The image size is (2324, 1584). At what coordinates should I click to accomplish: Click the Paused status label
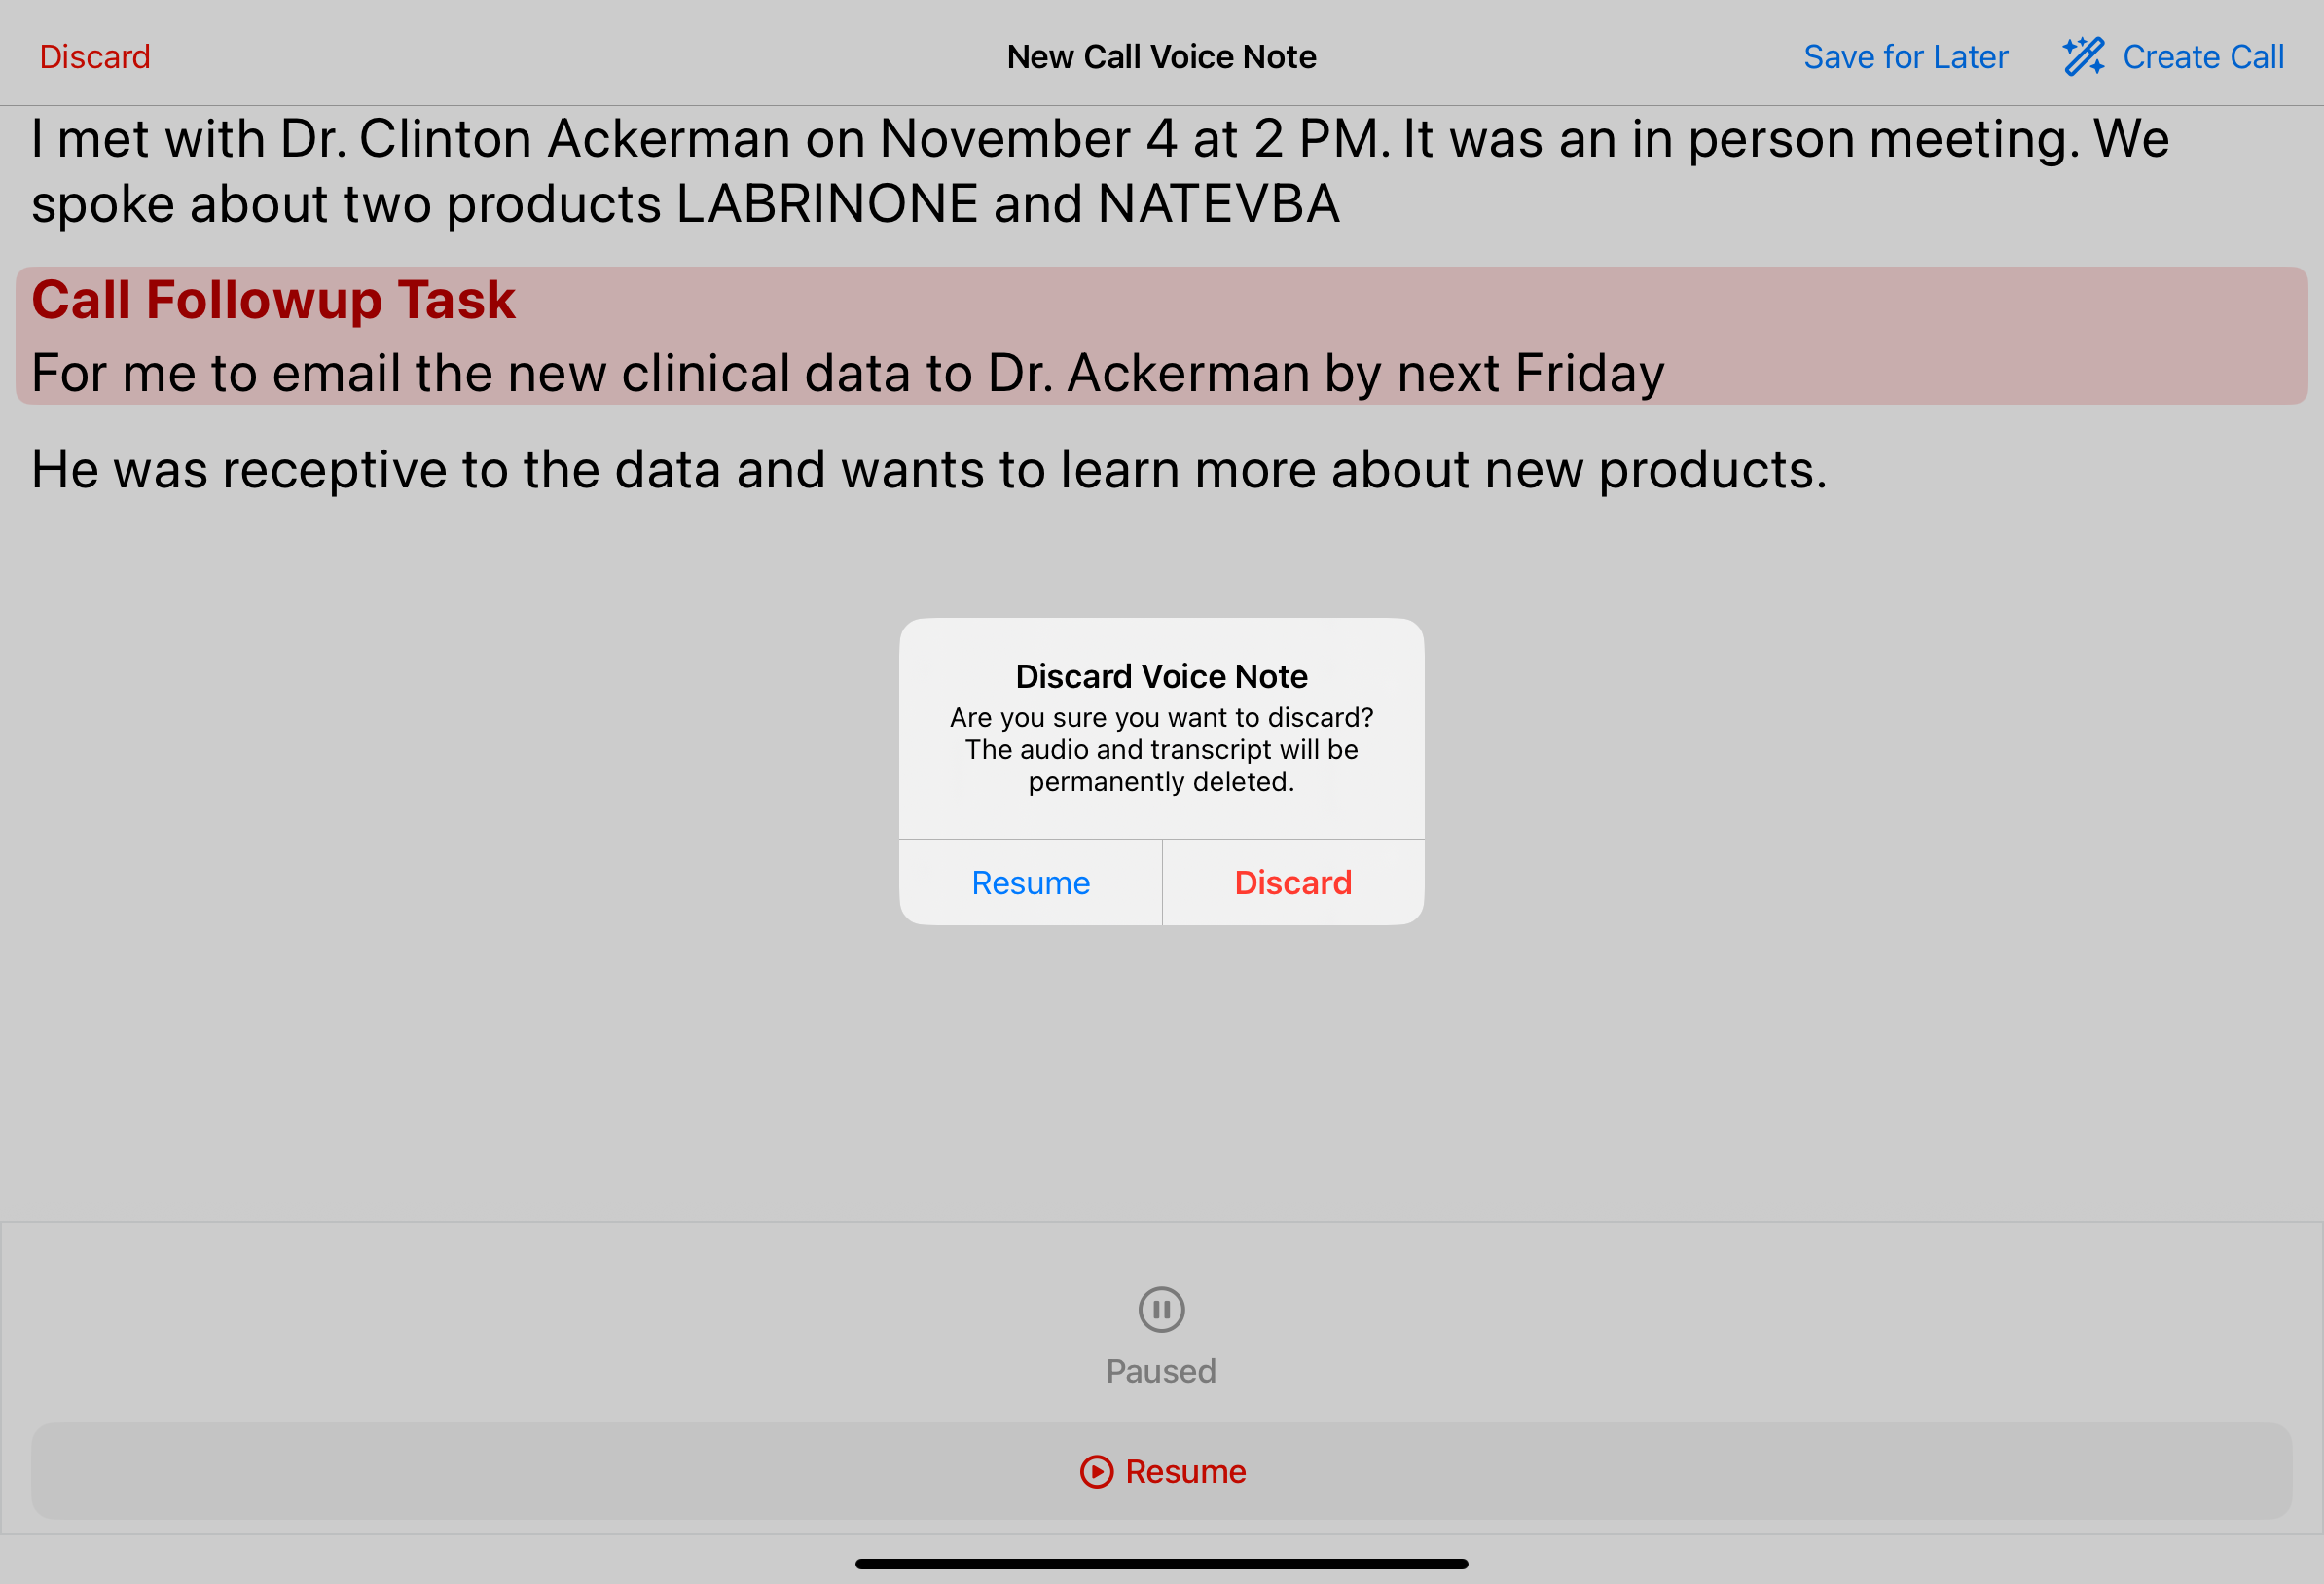(1161, 1371)
